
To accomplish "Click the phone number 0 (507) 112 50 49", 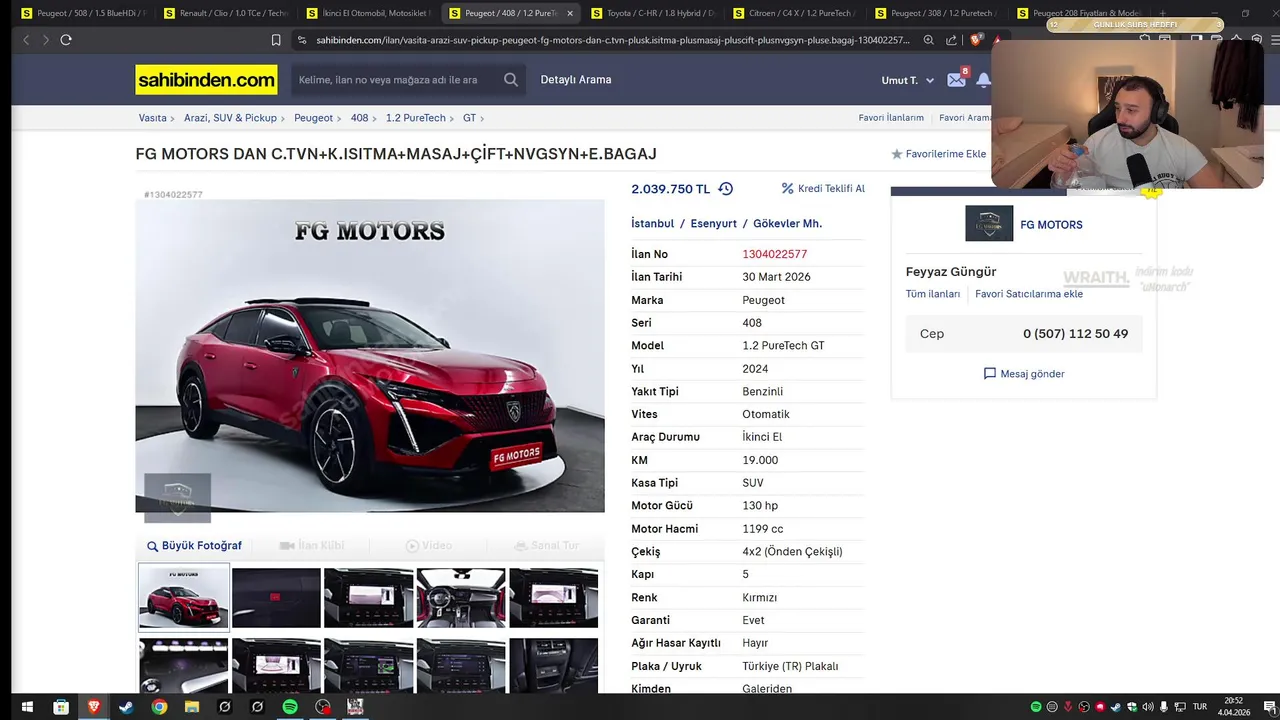I will (1075, 334).
